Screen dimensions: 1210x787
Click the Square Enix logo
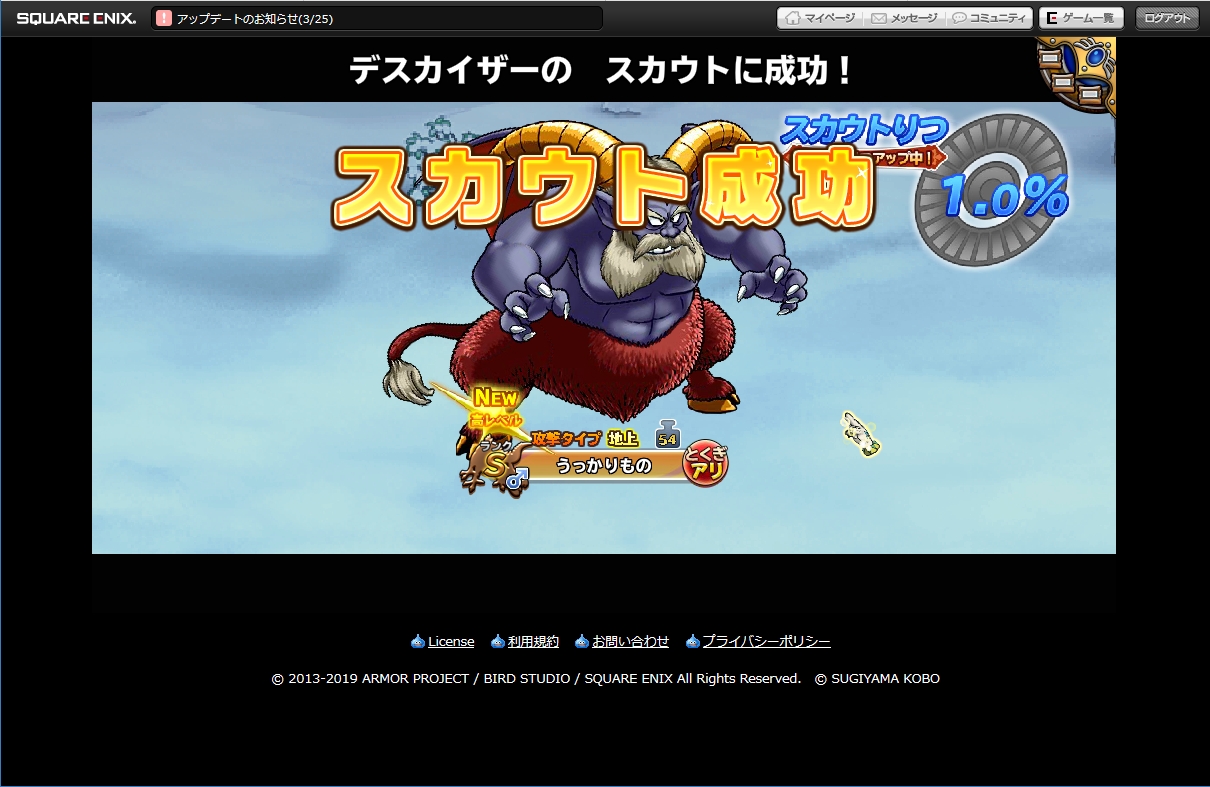pos(76,18)
